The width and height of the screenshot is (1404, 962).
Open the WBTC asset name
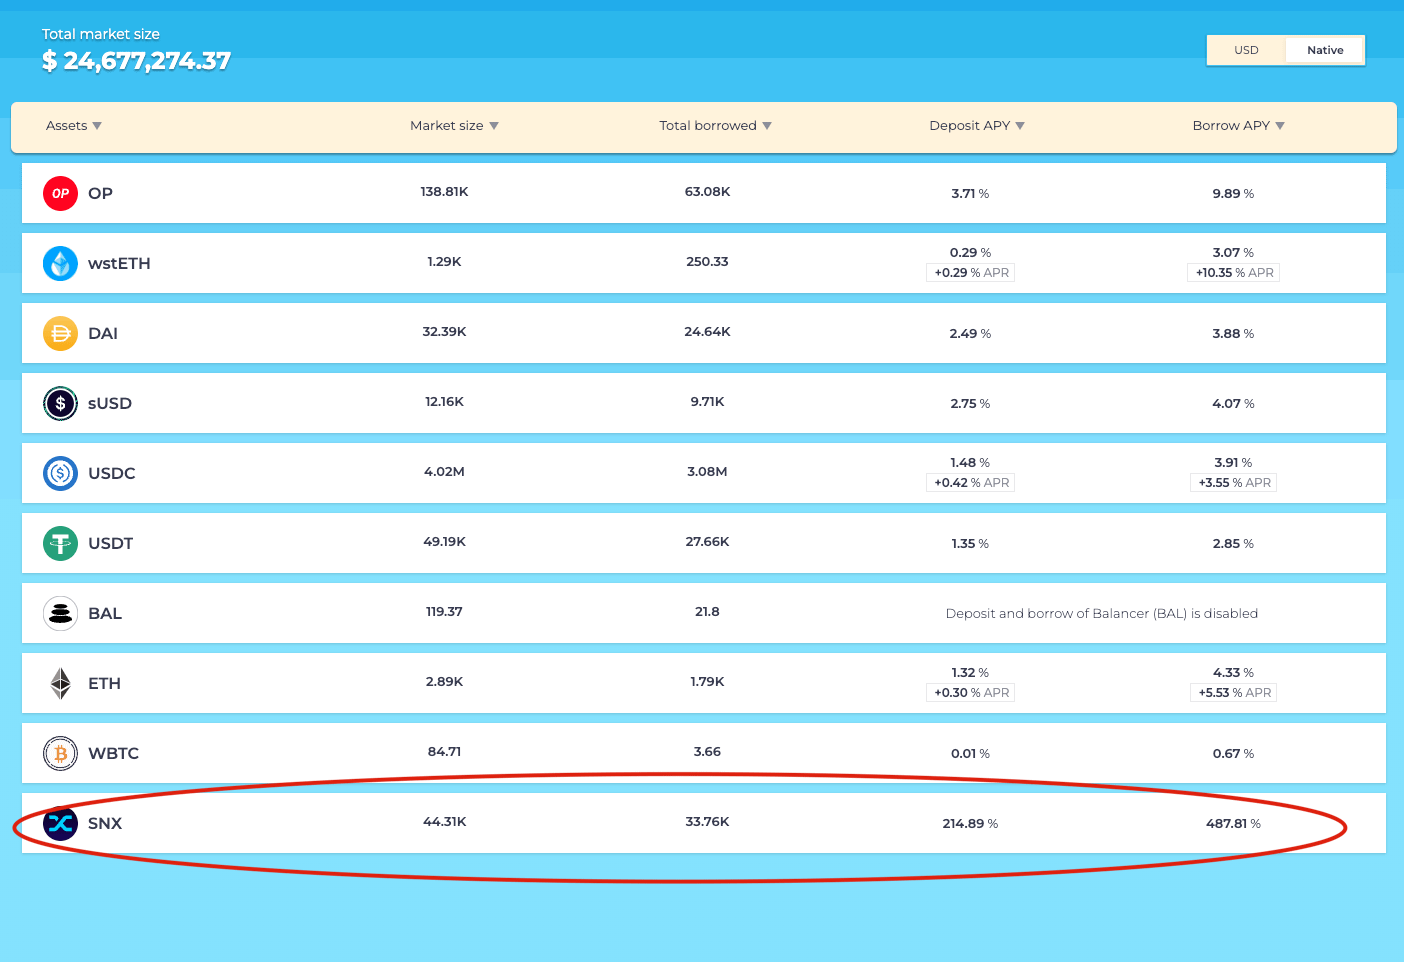pos(113,753)
